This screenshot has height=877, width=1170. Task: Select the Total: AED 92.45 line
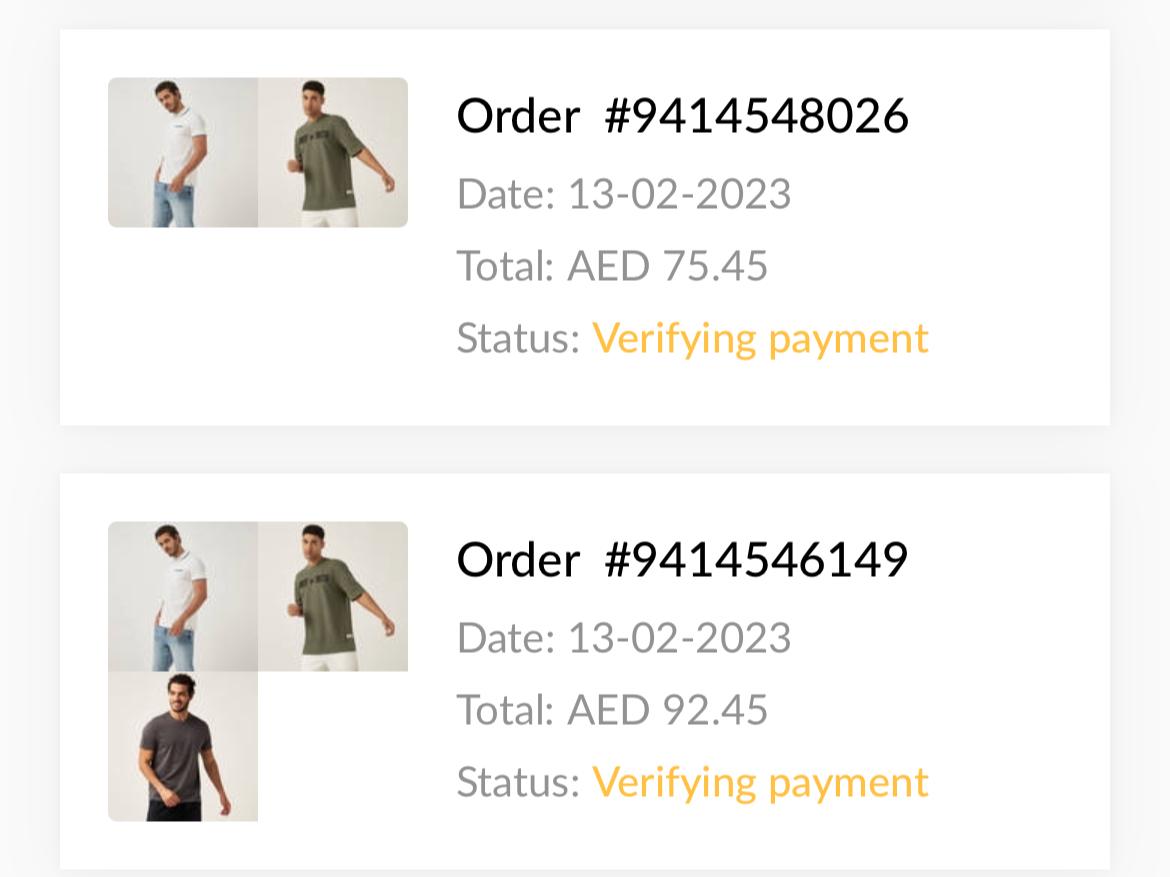612,710
